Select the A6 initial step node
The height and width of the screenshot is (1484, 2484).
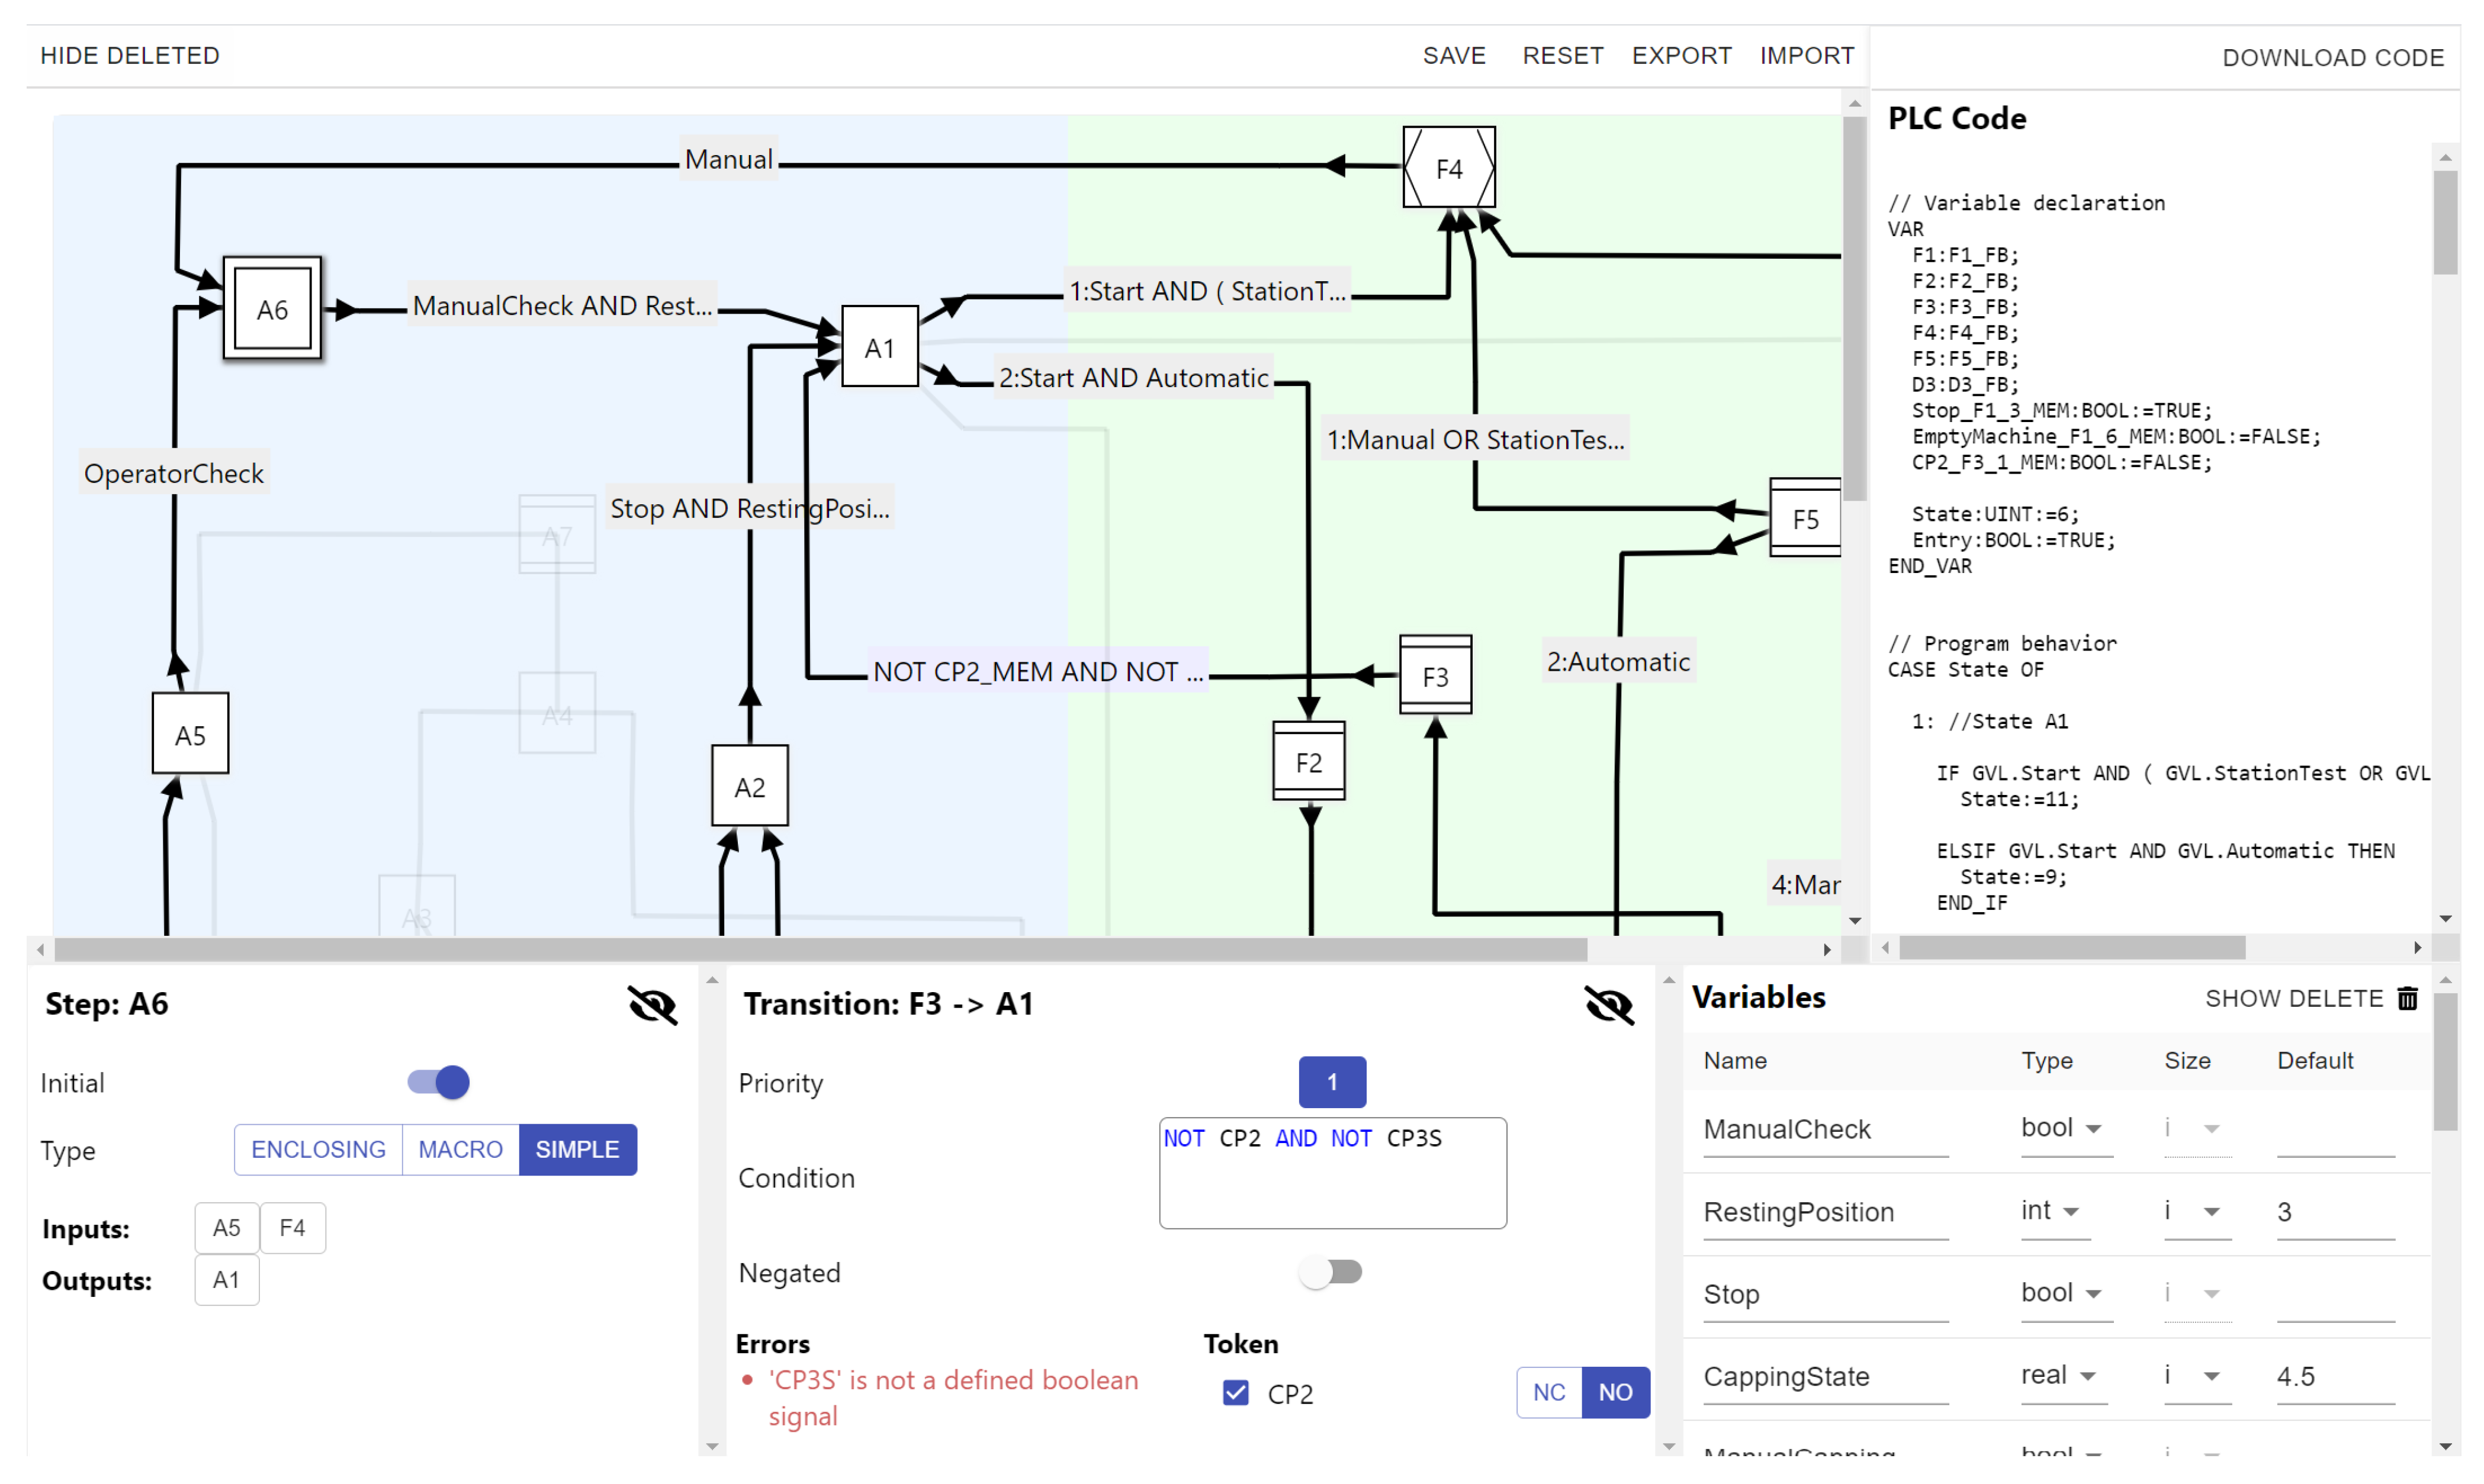coord(272,309)
